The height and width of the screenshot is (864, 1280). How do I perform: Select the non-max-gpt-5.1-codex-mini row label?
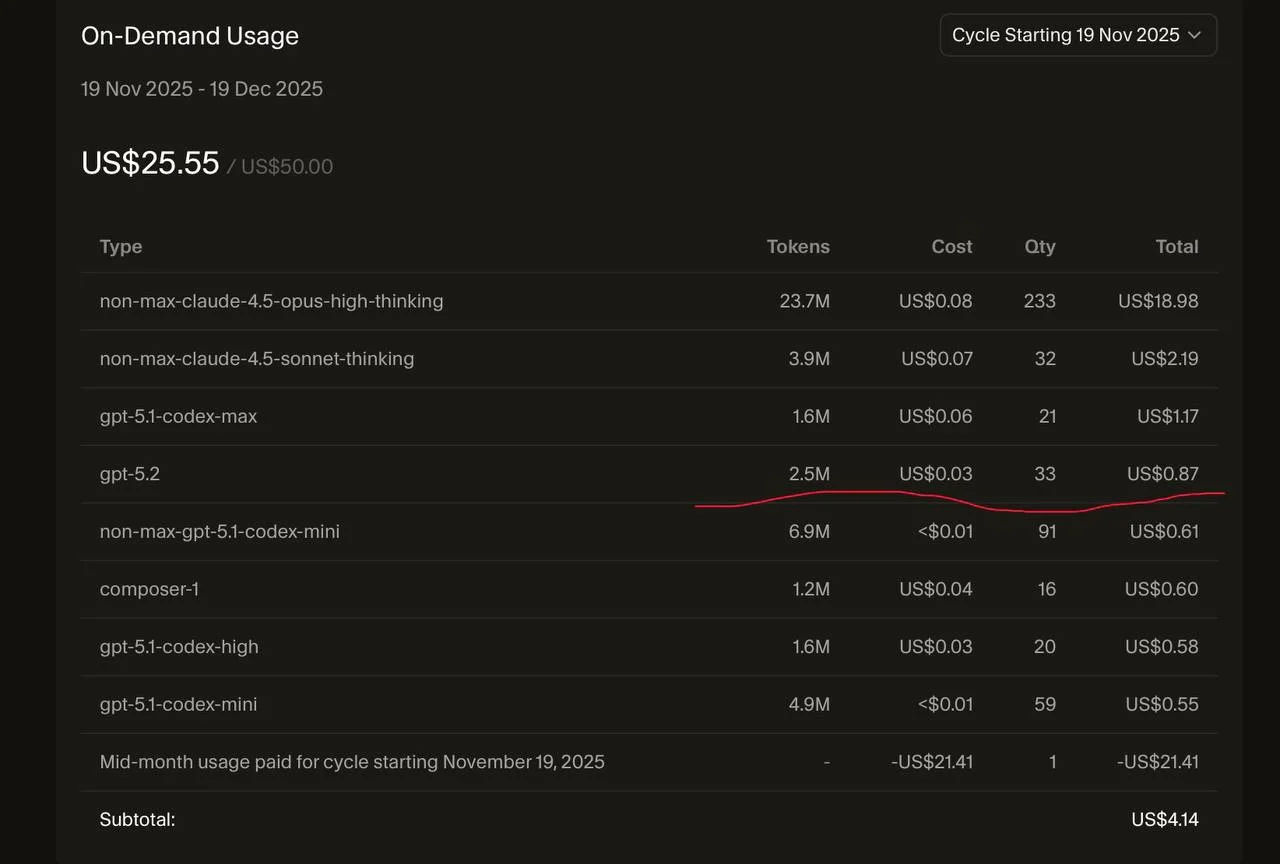(219, 532)
